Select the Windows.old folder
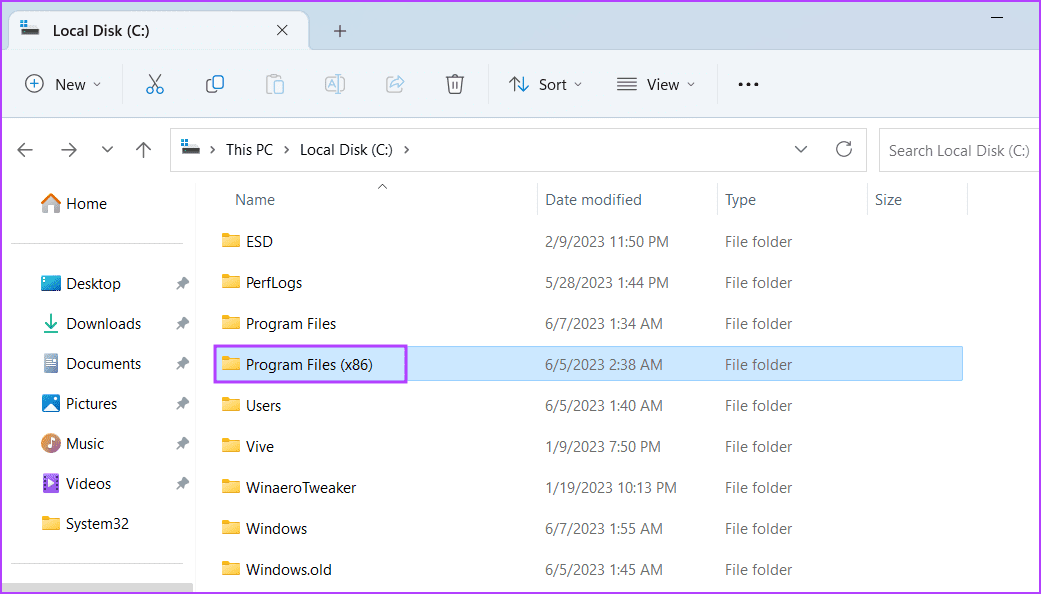Image resolution: width=1041 pixels, height=594 pixels. (x=588, y=570)
